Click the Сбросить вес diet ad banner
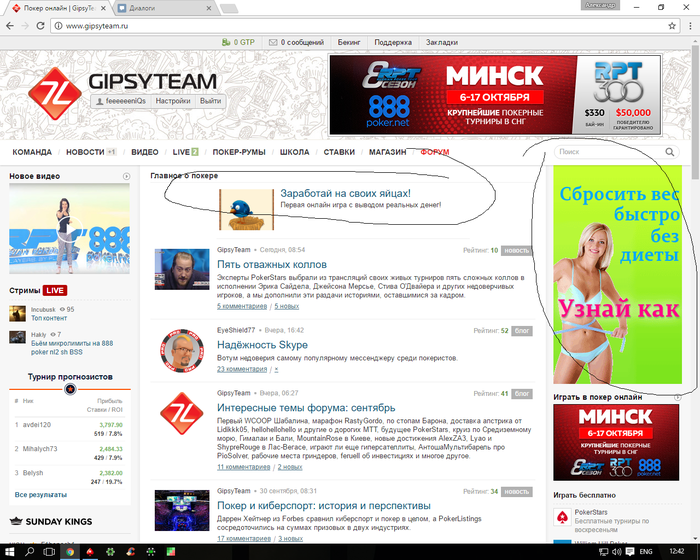 617,275
